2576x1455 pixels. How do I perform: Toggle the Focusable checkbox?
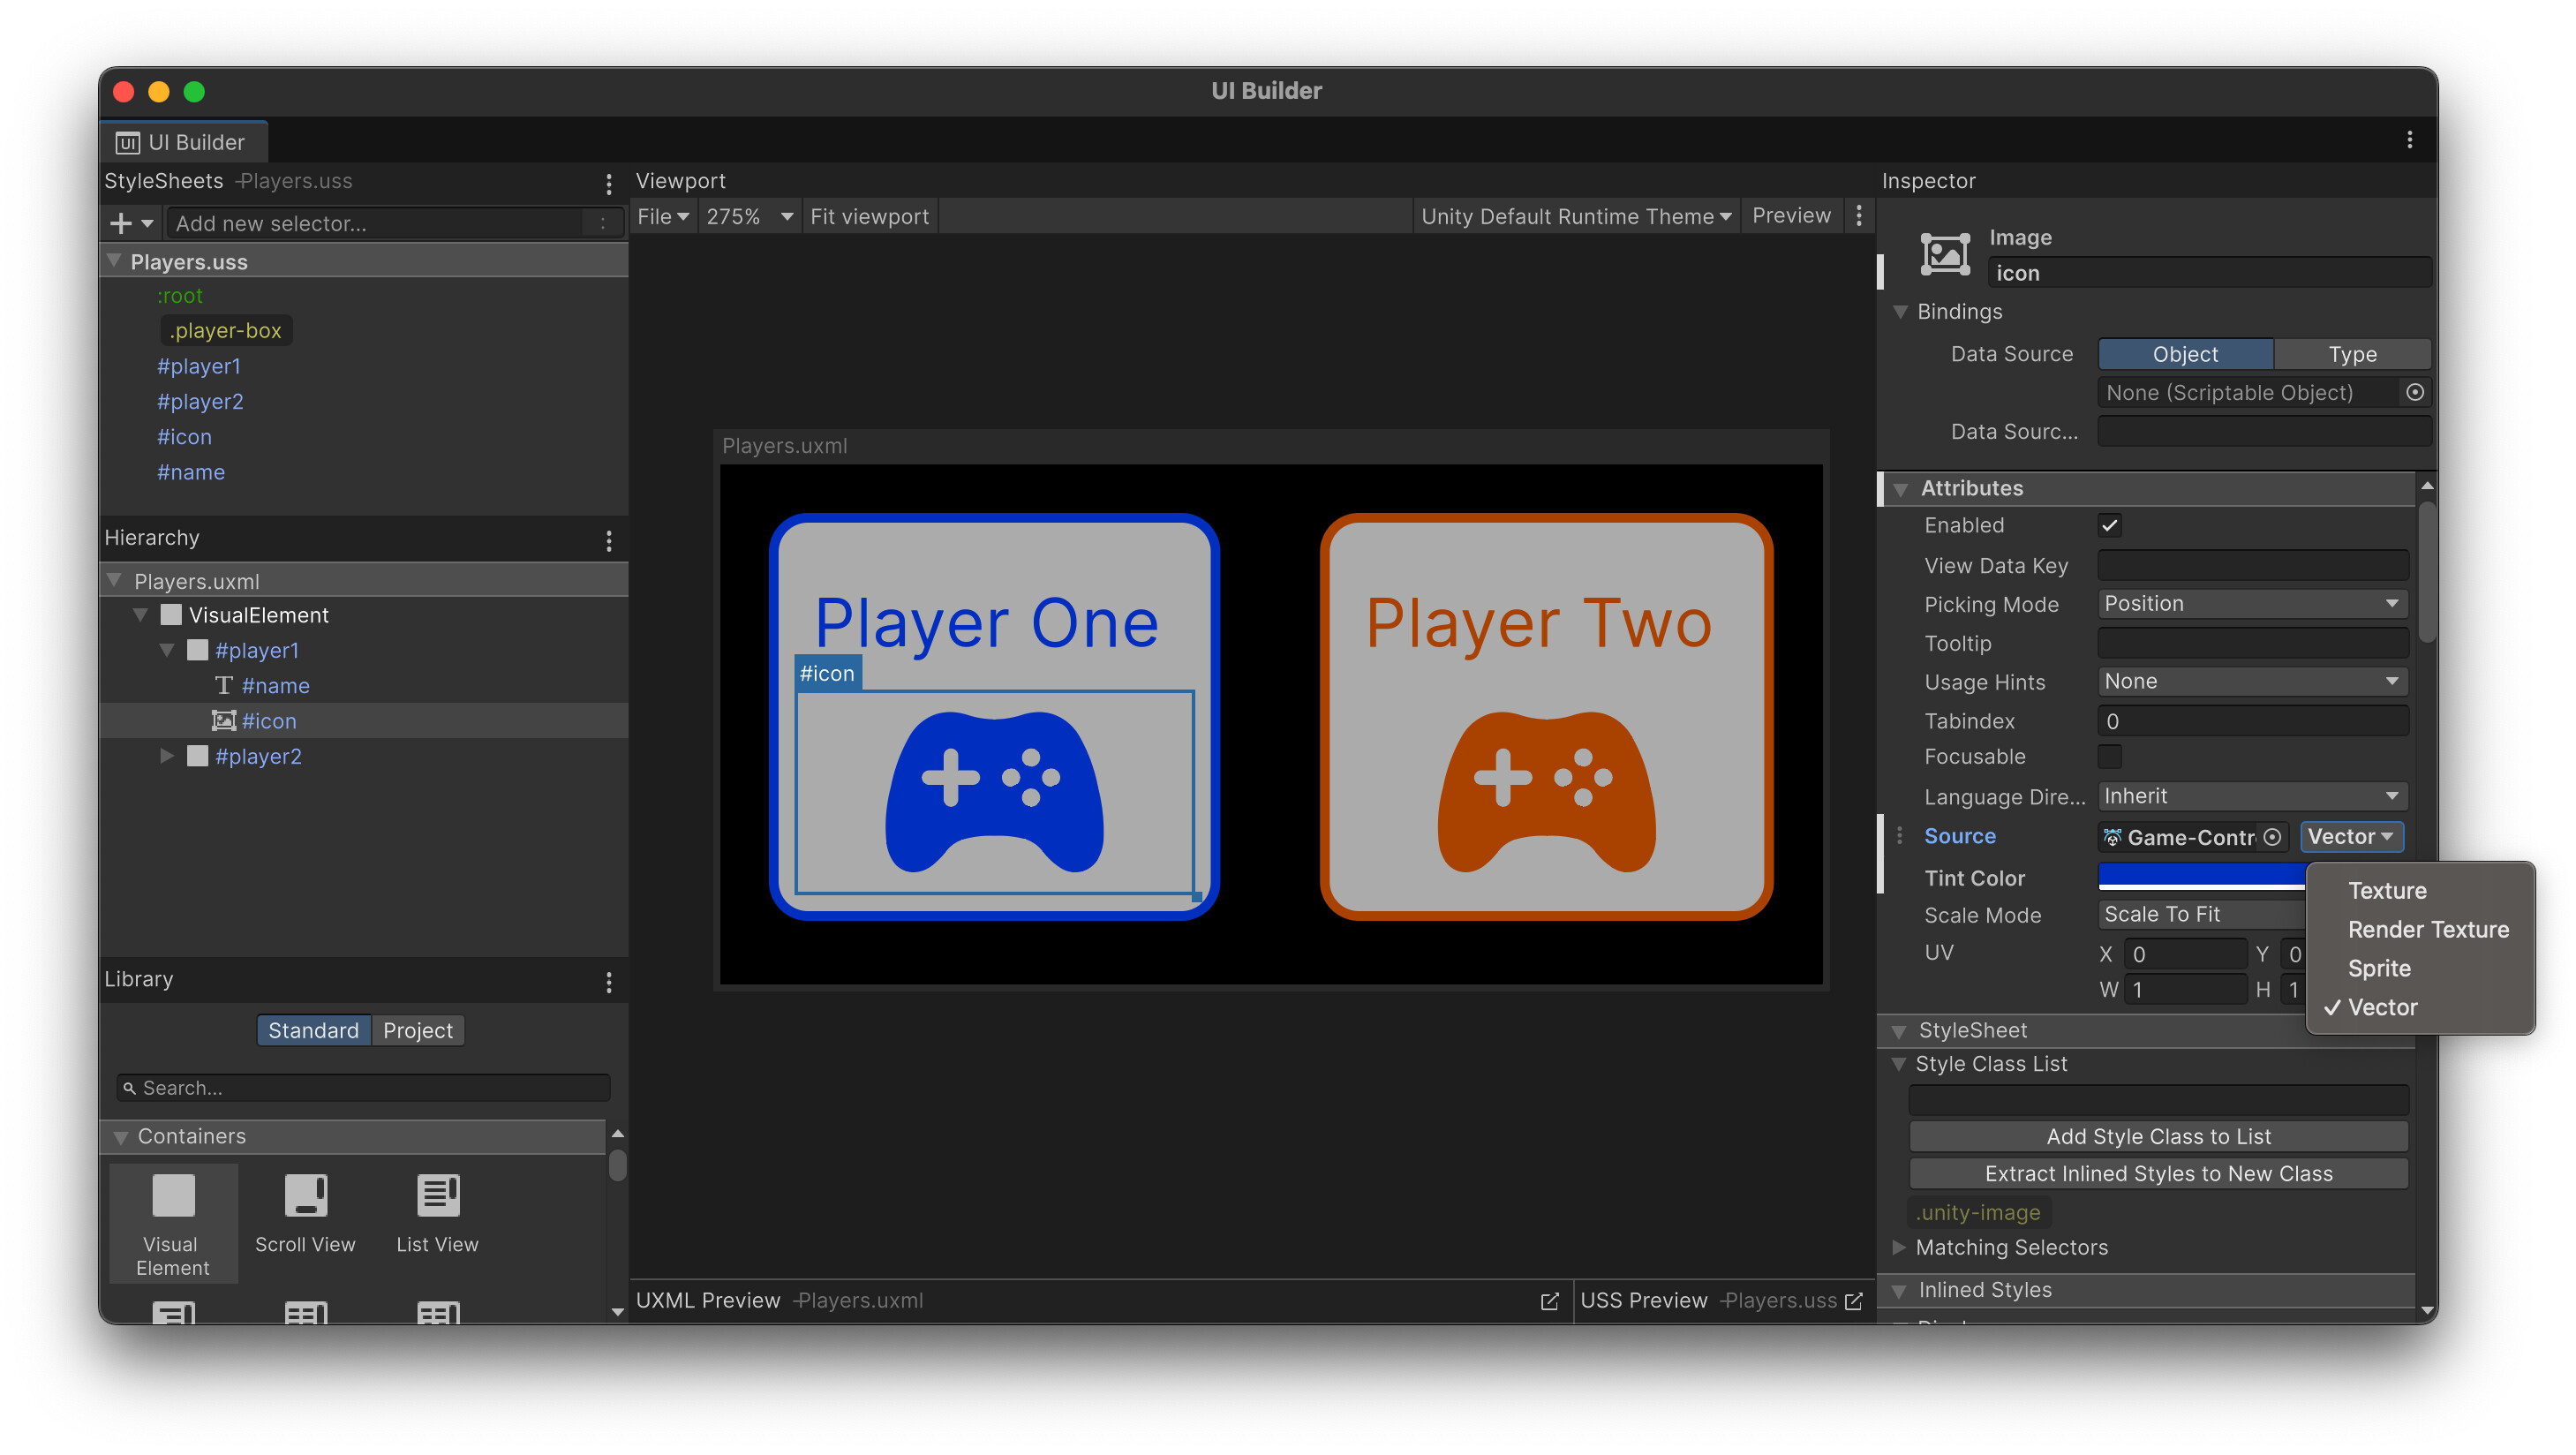pyautogui.click(x=2110, y=756)
